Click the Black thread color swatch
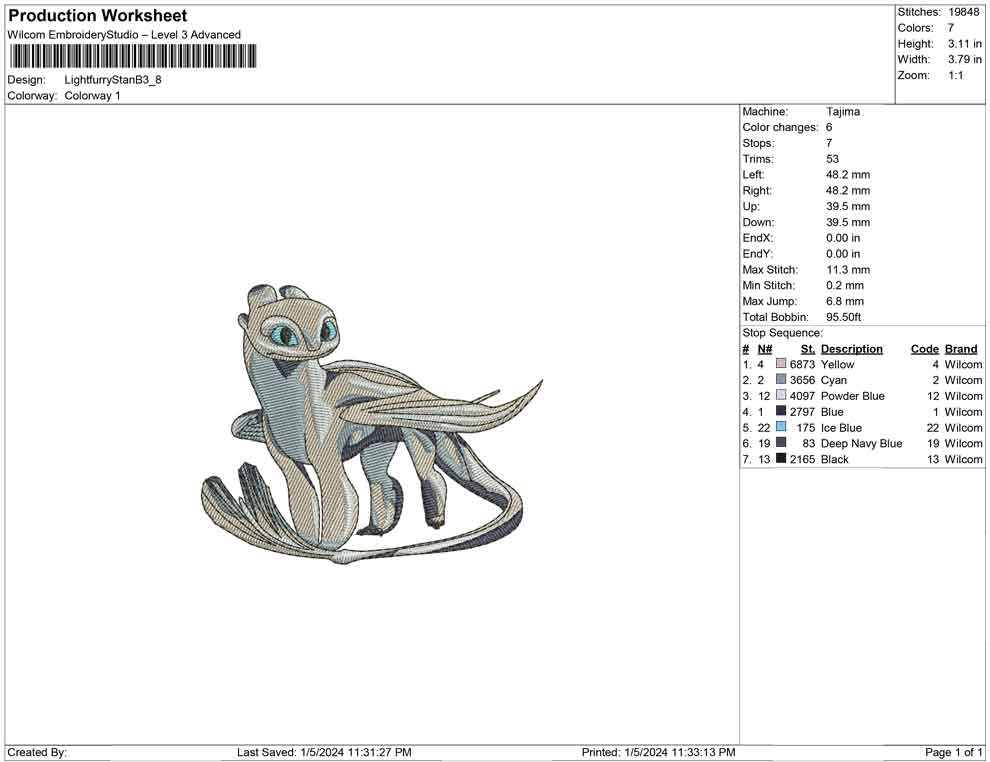This screenshot has width=990, height=762. (781, 459)
